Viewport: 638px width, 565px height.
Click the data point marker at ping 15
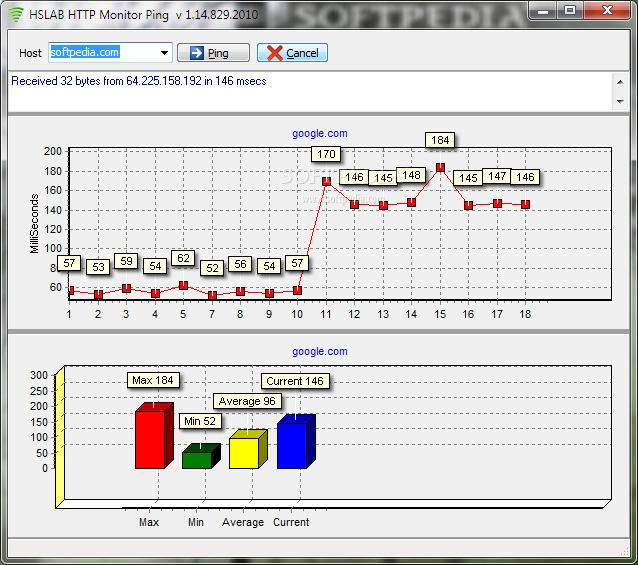pos(440,168)
